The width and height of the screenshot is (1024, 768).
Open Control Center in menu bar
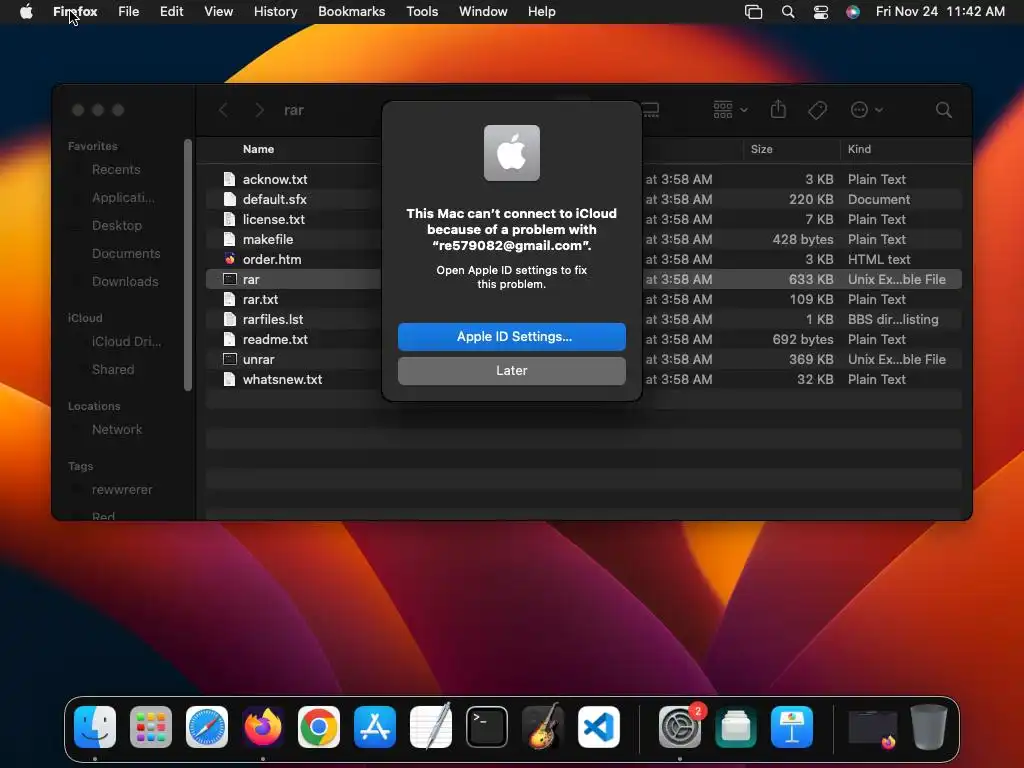point(820,11)
